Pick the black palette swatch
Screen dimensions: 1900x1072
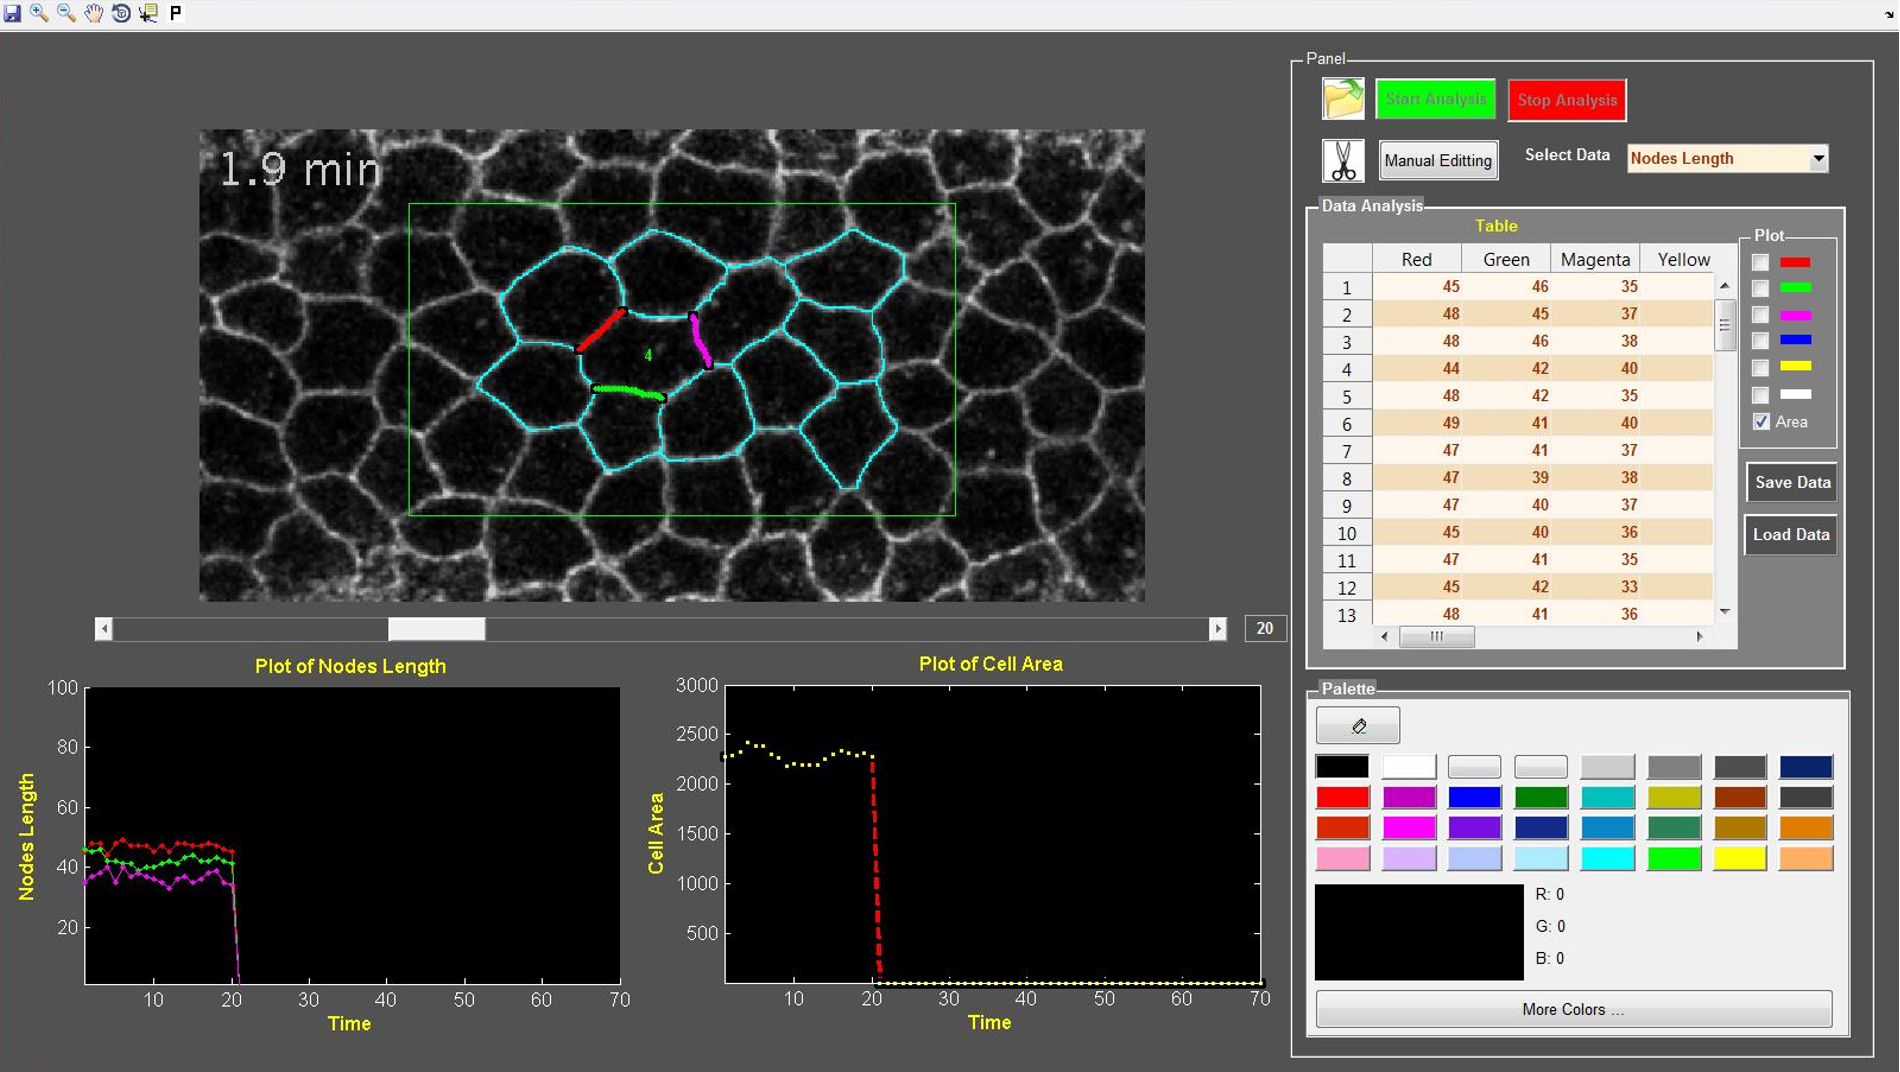tap(1342, 767)
